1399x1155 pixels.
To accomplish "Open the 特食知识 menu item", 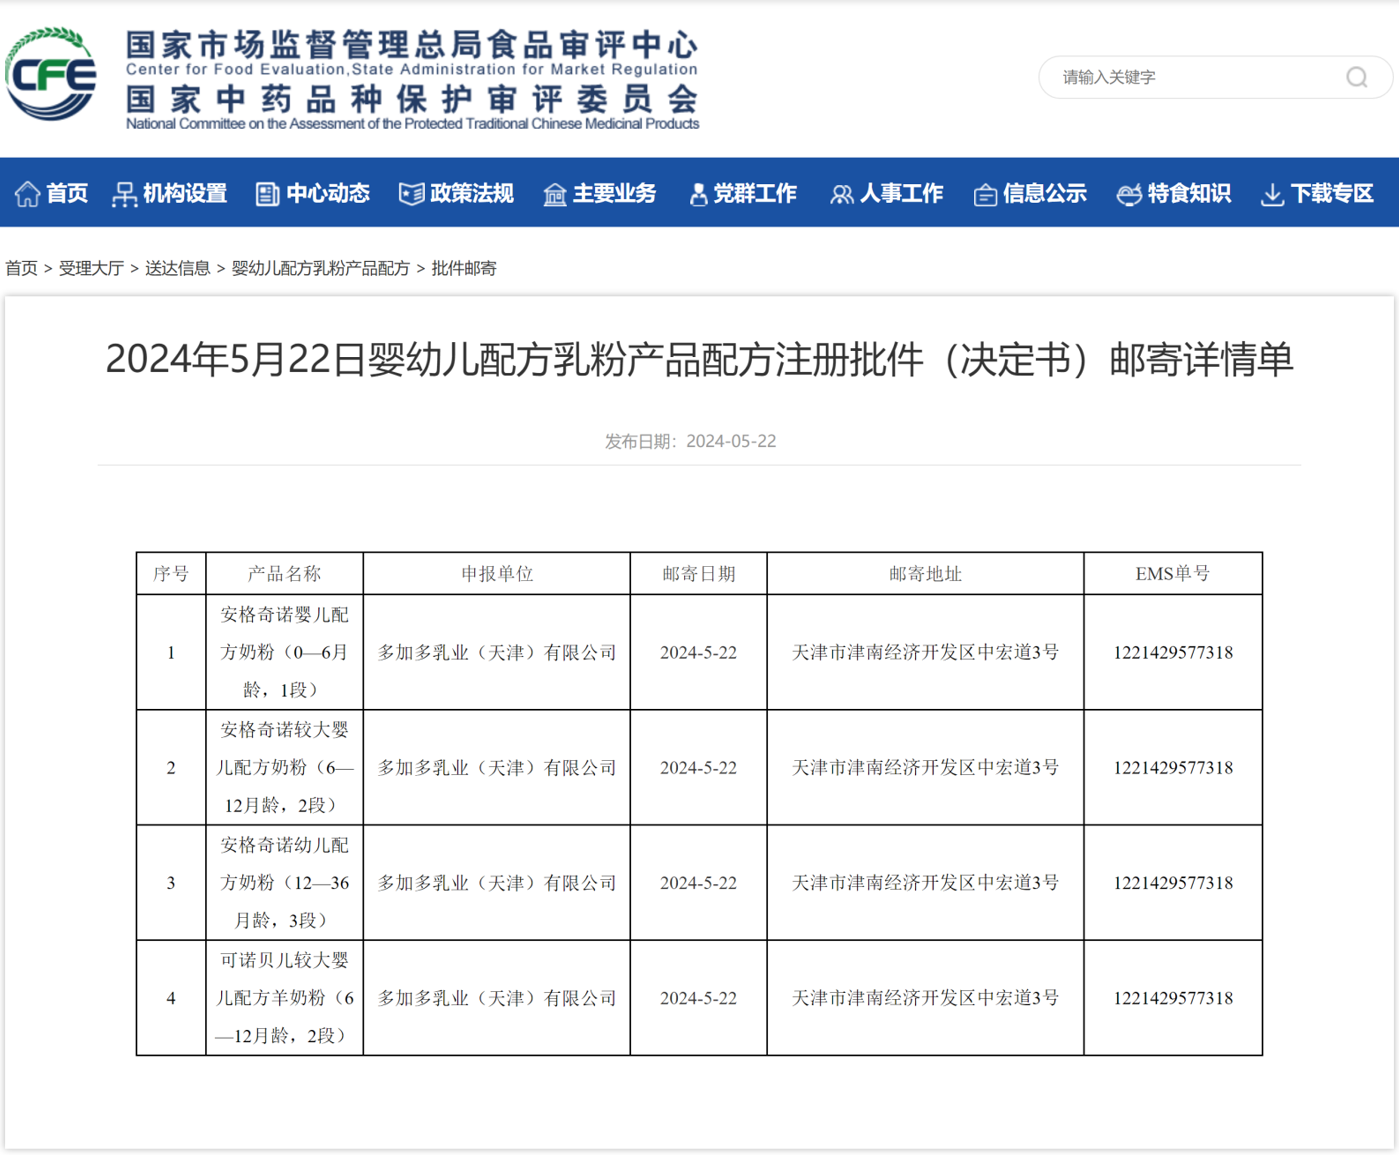I will coord(1189,193).
